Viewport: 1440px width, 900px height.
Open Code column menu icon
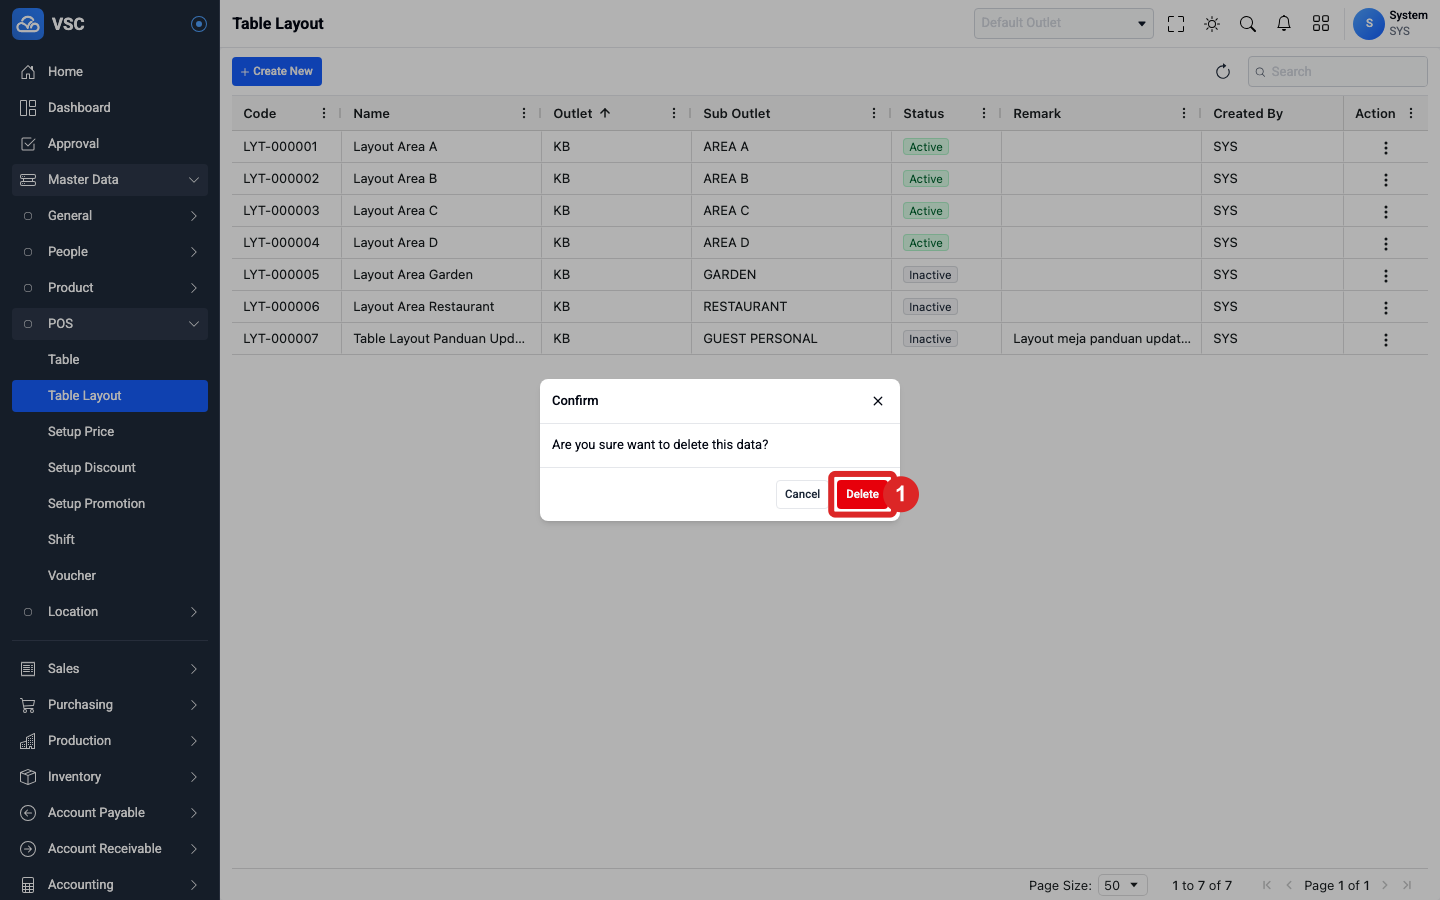click(324, 113)
